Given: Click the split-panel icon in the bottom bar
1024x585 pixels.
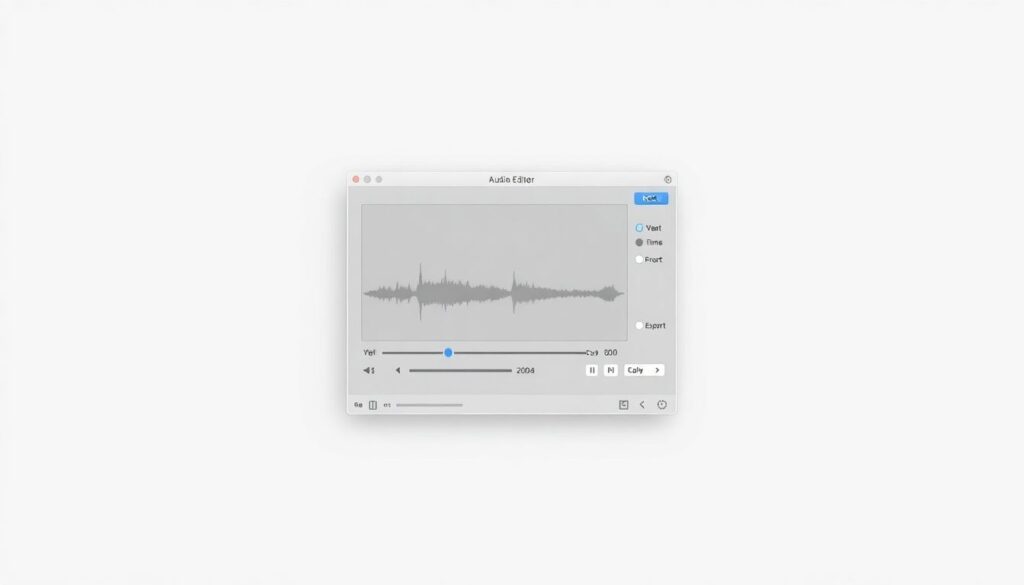Looking at the screenshot, I should coord(373,405).
